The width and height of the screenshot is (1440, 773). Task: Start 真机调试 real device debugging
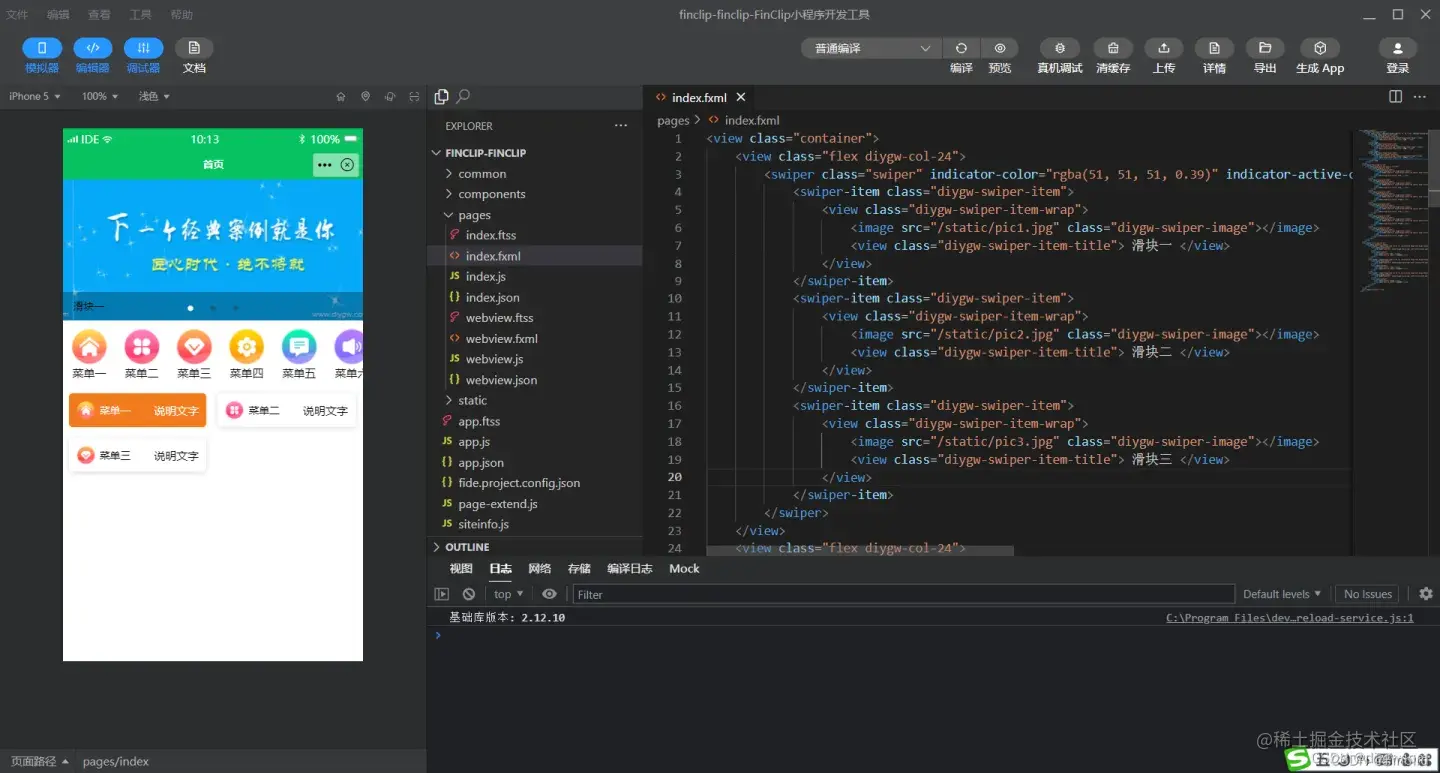1060,48
